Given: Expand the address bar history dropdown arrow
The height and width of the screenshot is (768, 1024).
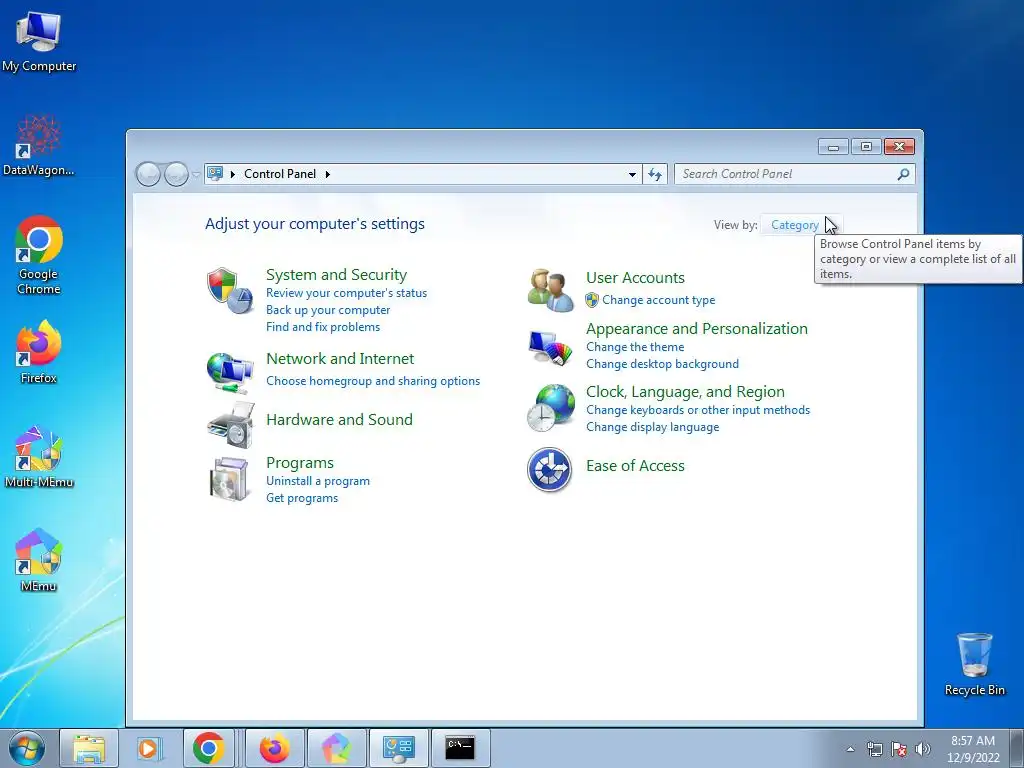Looking at the screenshot, I should point(632,174).
